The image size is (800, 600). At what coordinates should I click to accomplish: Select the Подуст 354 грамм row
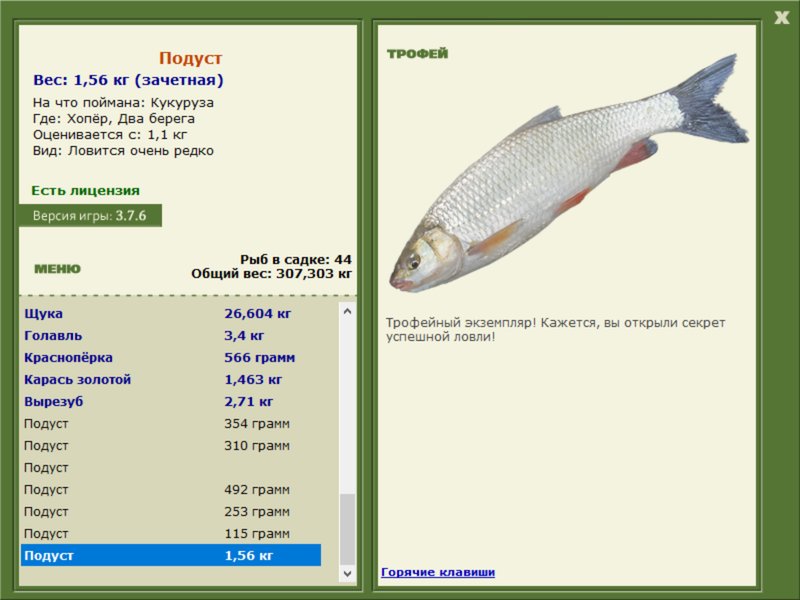(171, 423)
